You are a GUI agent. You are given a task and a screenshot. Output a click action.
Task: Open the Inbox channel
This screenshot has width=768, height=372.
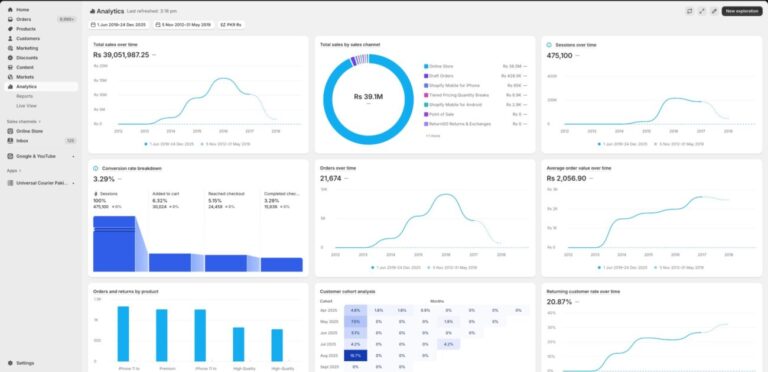point(41,140)
